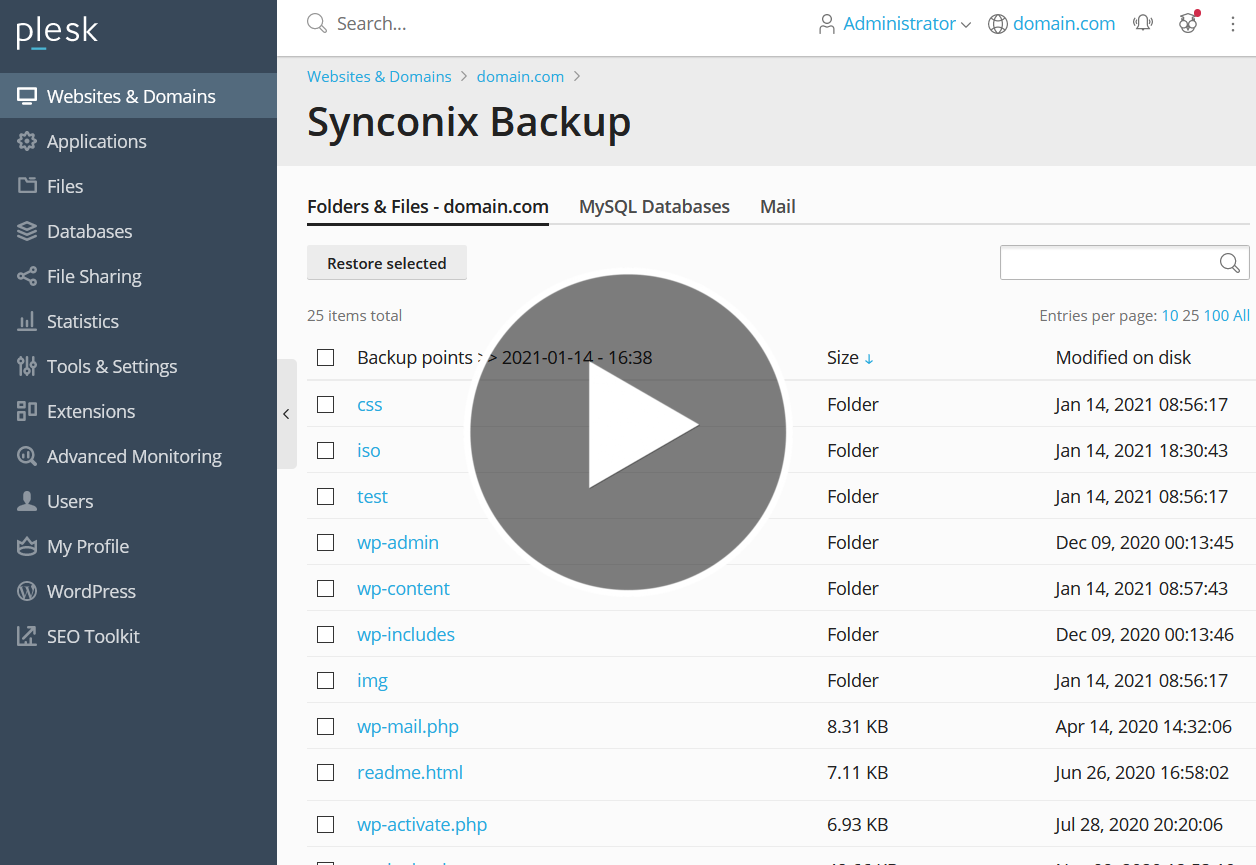Collapse the left sidebar panel
This screenshot has height=865, width=1256.
286,414
